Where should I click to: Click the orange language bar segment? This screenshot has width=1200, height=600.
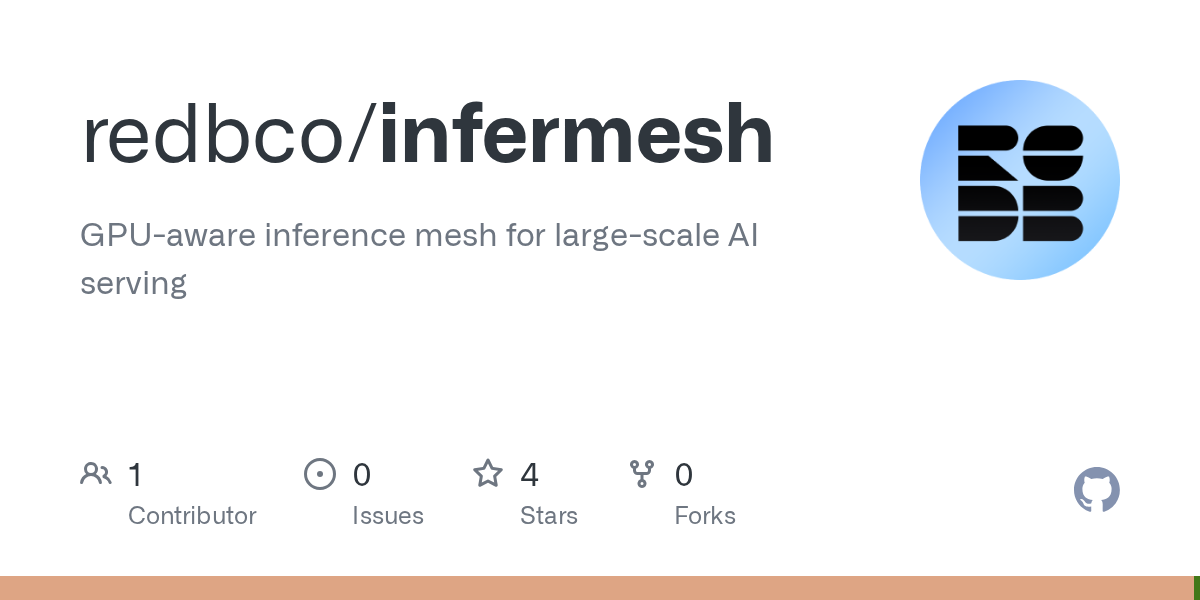coord(596,588)
